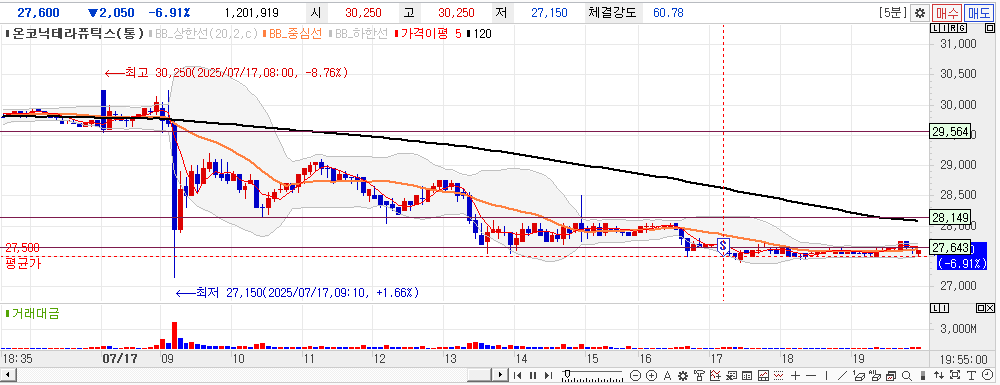The width and height of the screenshot is (1000, 385).
Task: Click the candle bar style icon
Action: click(922, 375)
